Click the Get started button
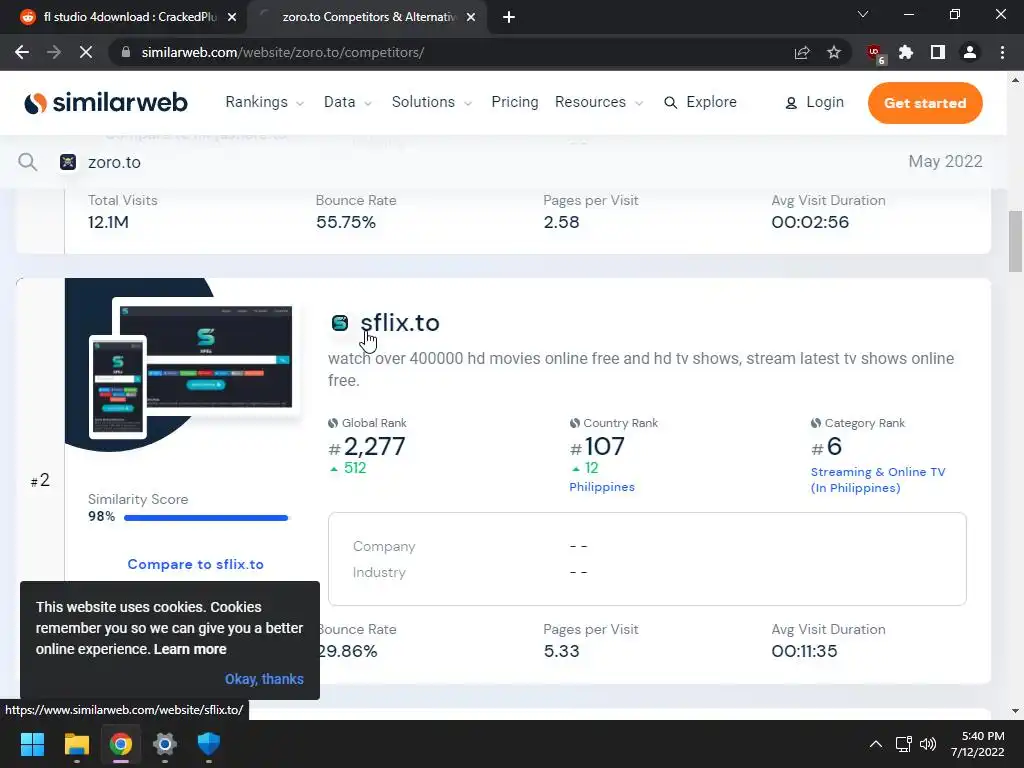The width and height of the screenshot is (1024, 768). pyautogui.click(x=925, y=103)
